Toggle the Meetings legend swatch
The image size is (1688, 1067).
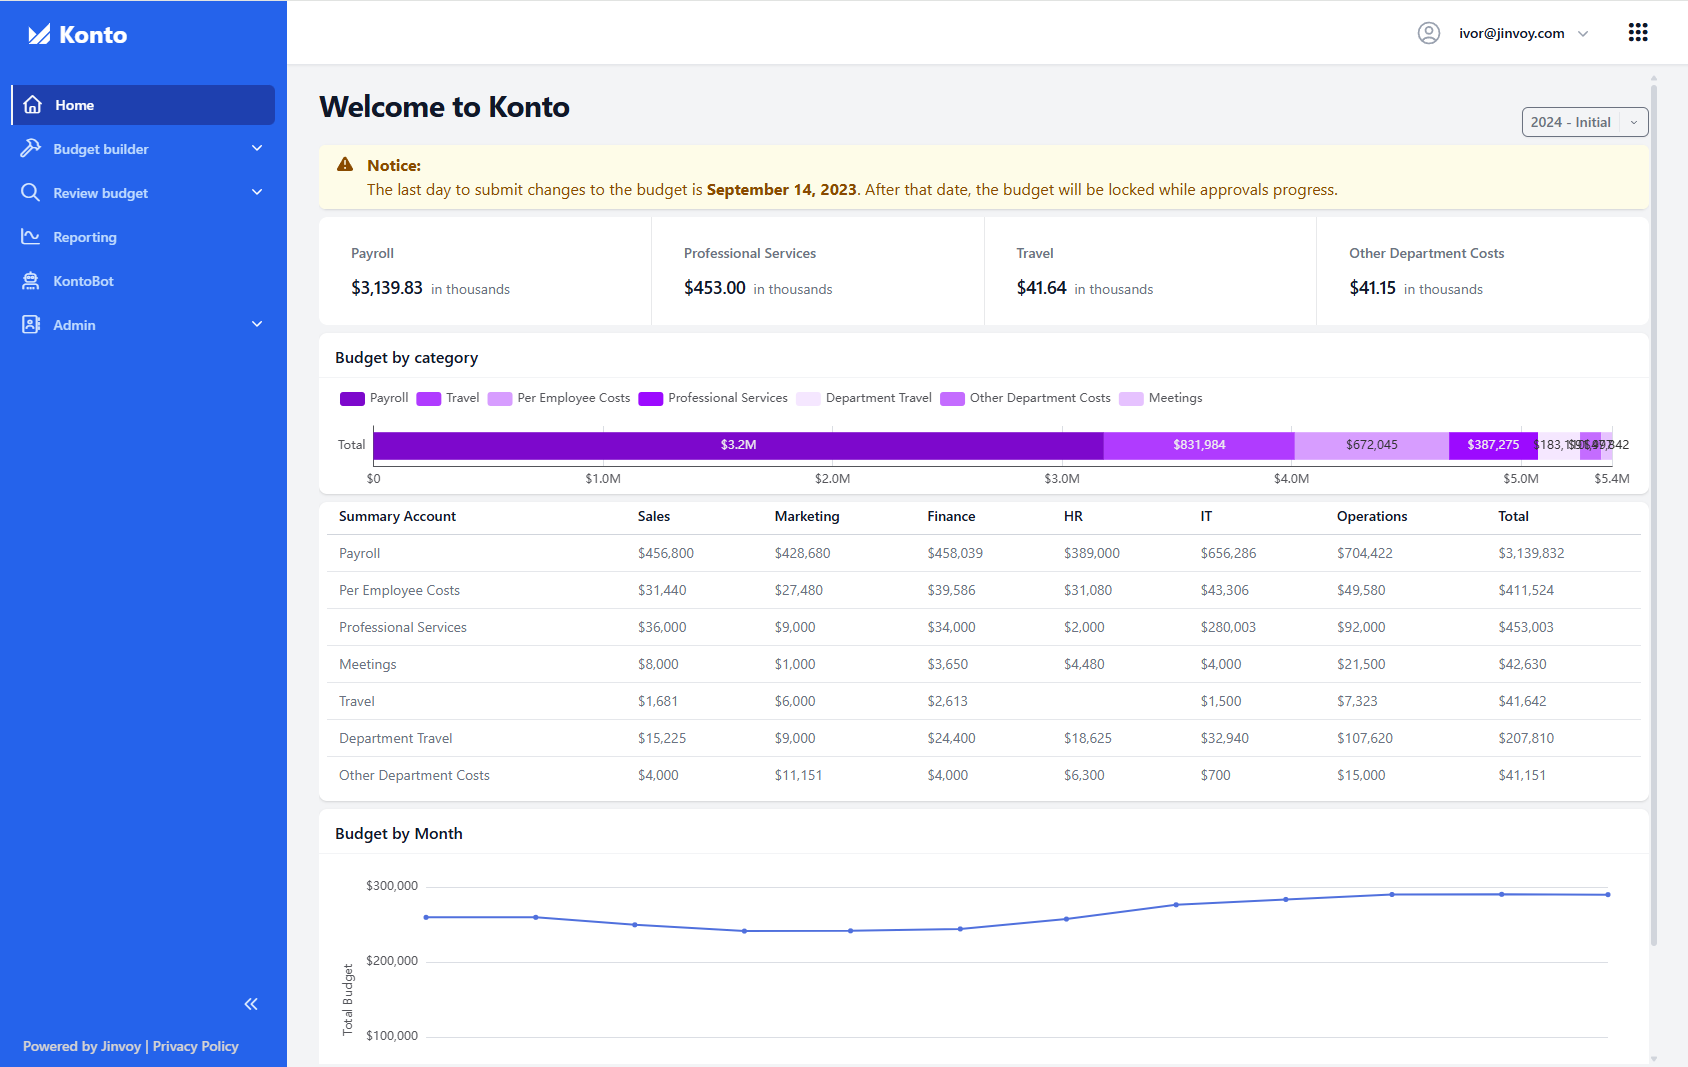(1131, 398)
